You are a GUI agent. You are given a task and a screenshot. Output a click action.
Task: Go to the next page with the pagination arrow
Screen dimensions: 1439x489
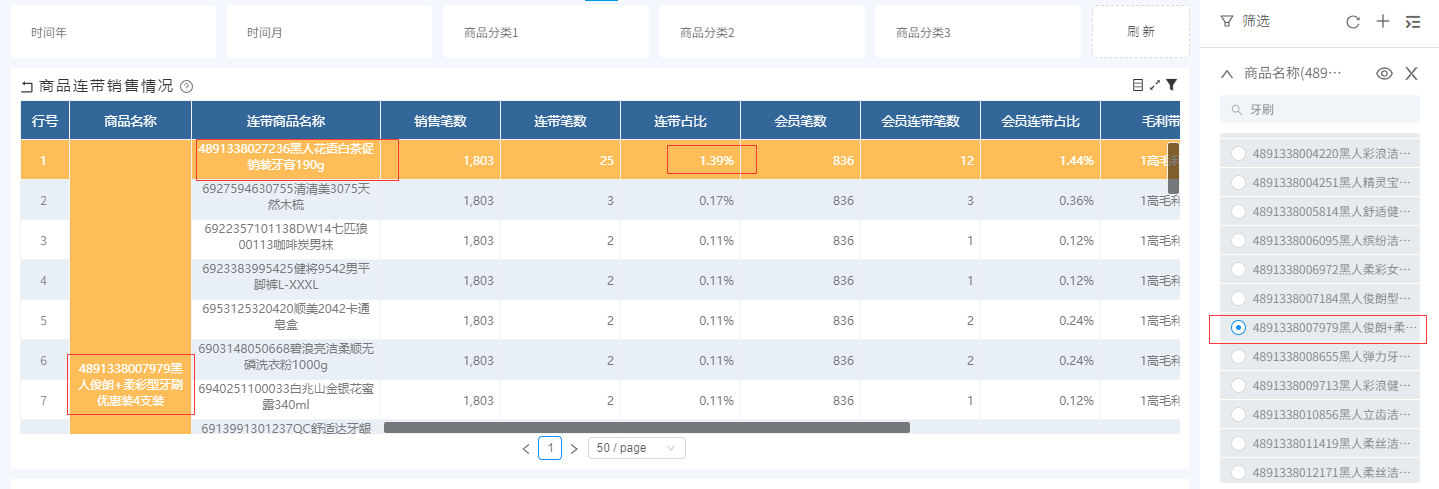click(574, 449)
